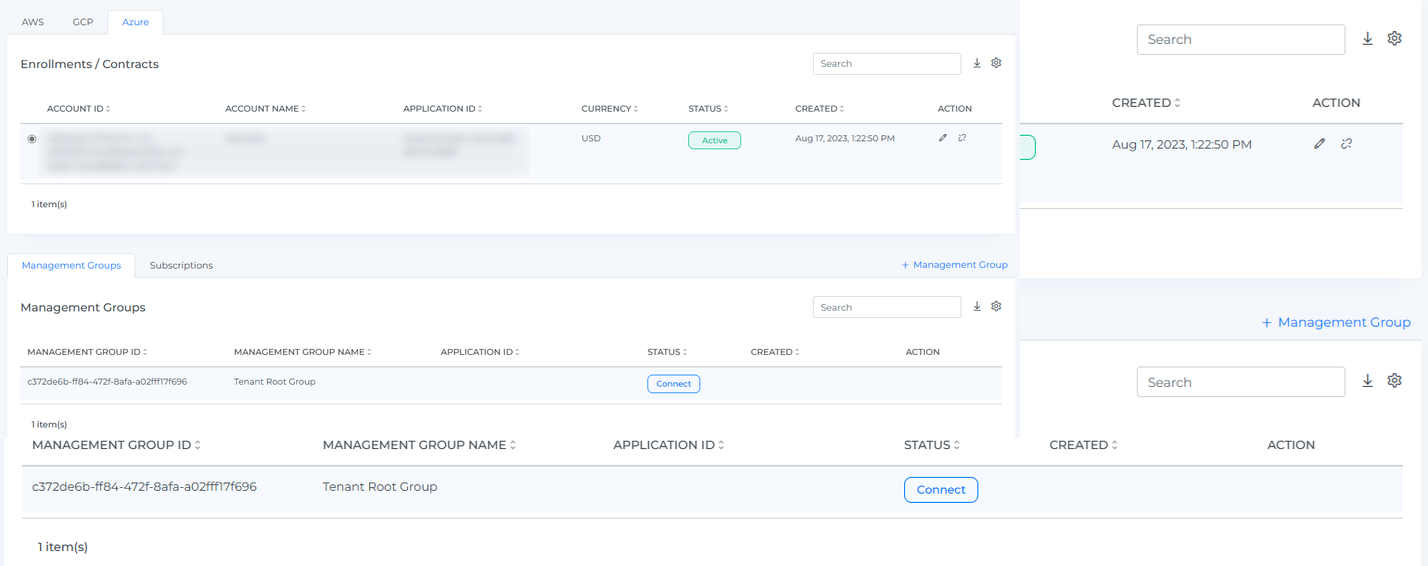Click the download icon beside Enrollments / Contracts search
The image size is (1428, 566).
point(977,63)
